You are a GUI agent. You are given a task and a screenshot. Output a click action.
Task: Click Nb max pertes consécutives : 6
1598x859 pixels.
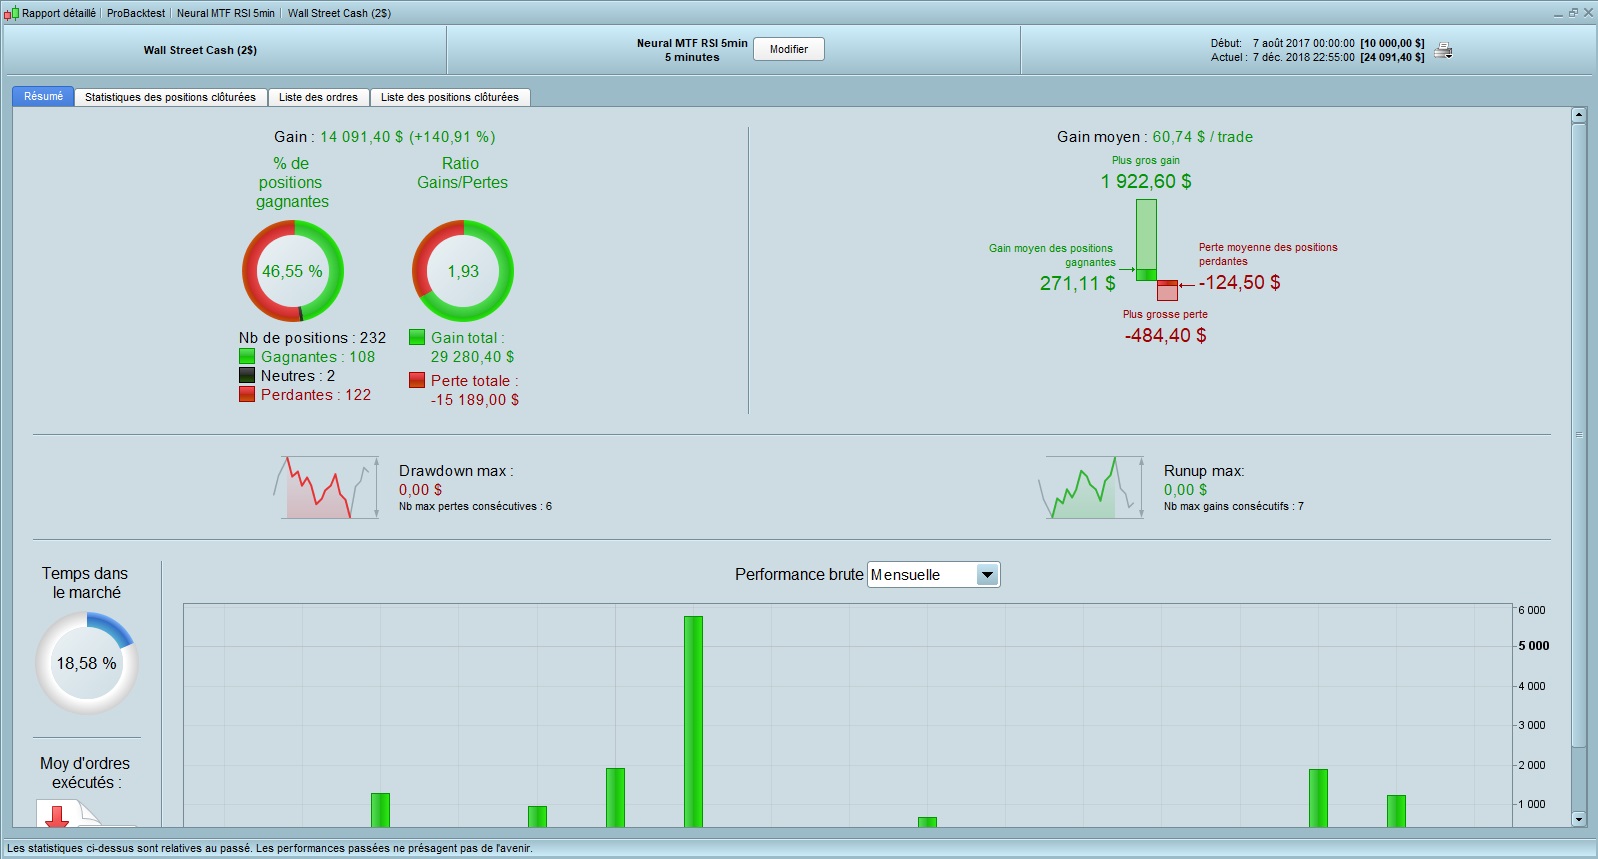(x=475, y=506)
